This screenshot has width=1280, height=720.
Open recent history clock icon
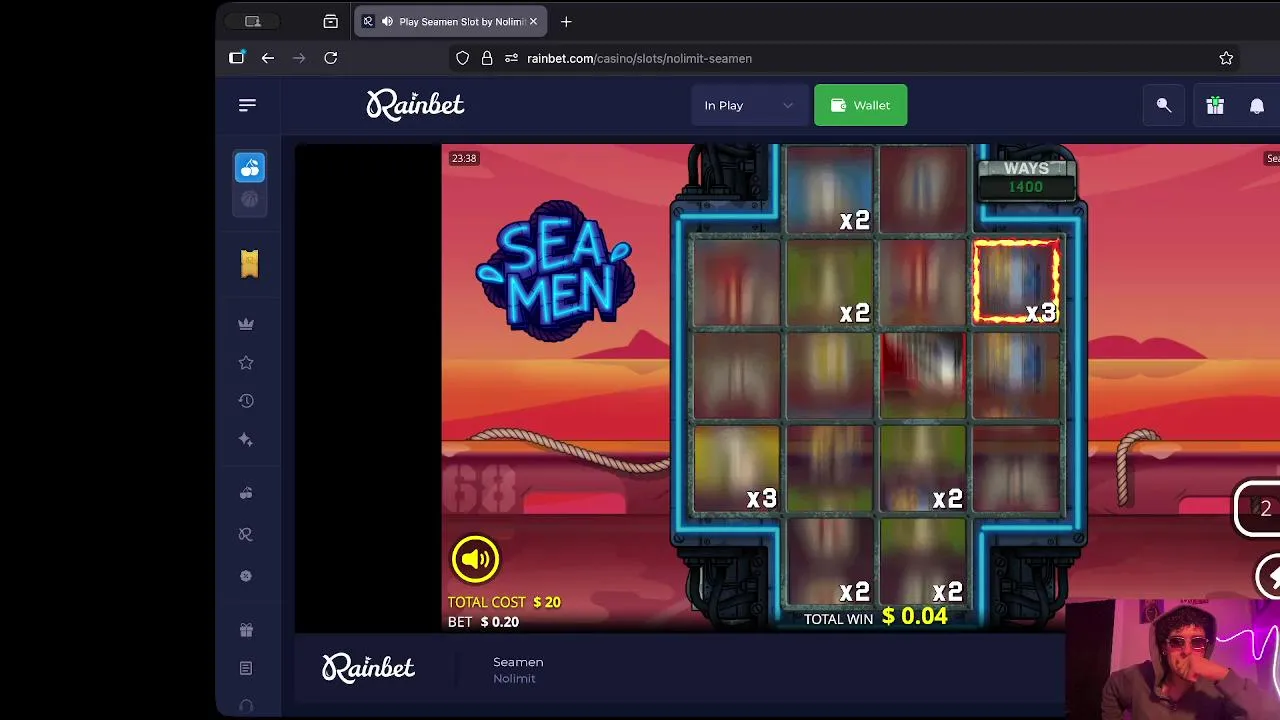(246, 401)
